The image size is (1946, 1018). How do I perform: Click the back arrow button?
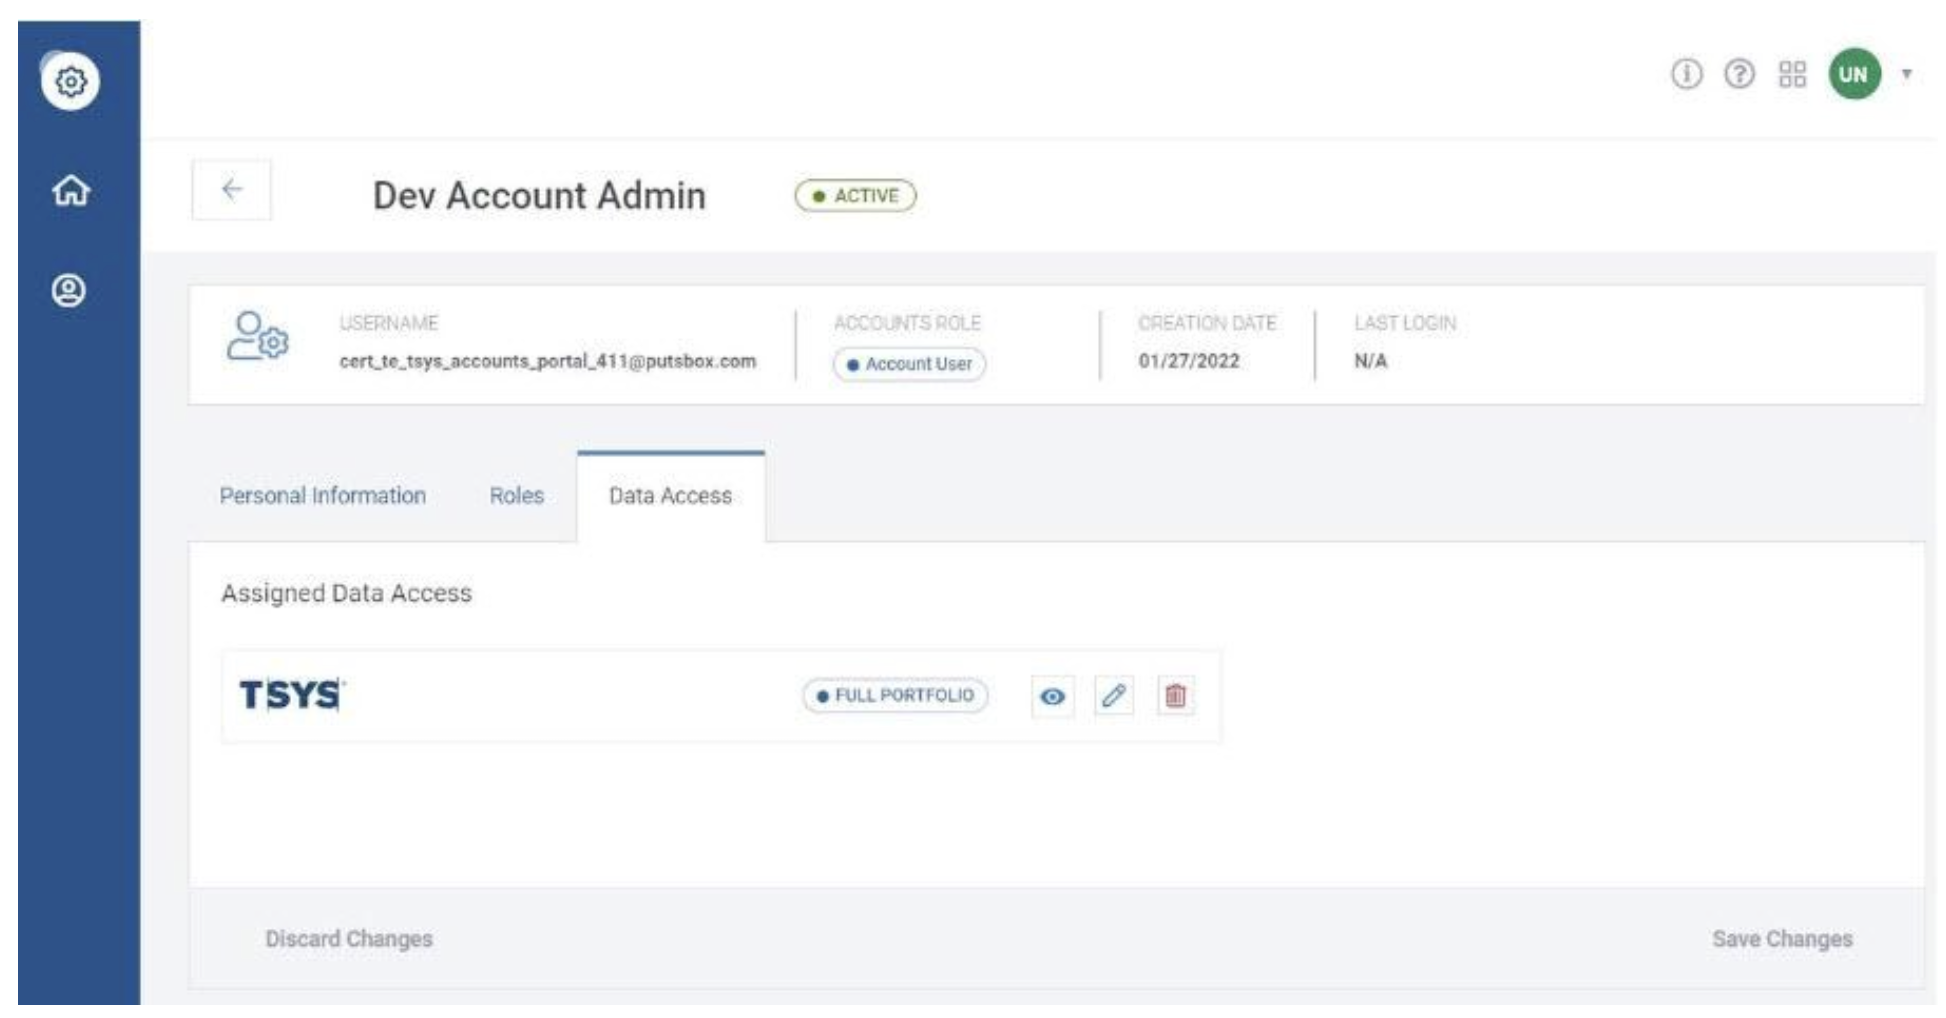(x=232, y=190)
